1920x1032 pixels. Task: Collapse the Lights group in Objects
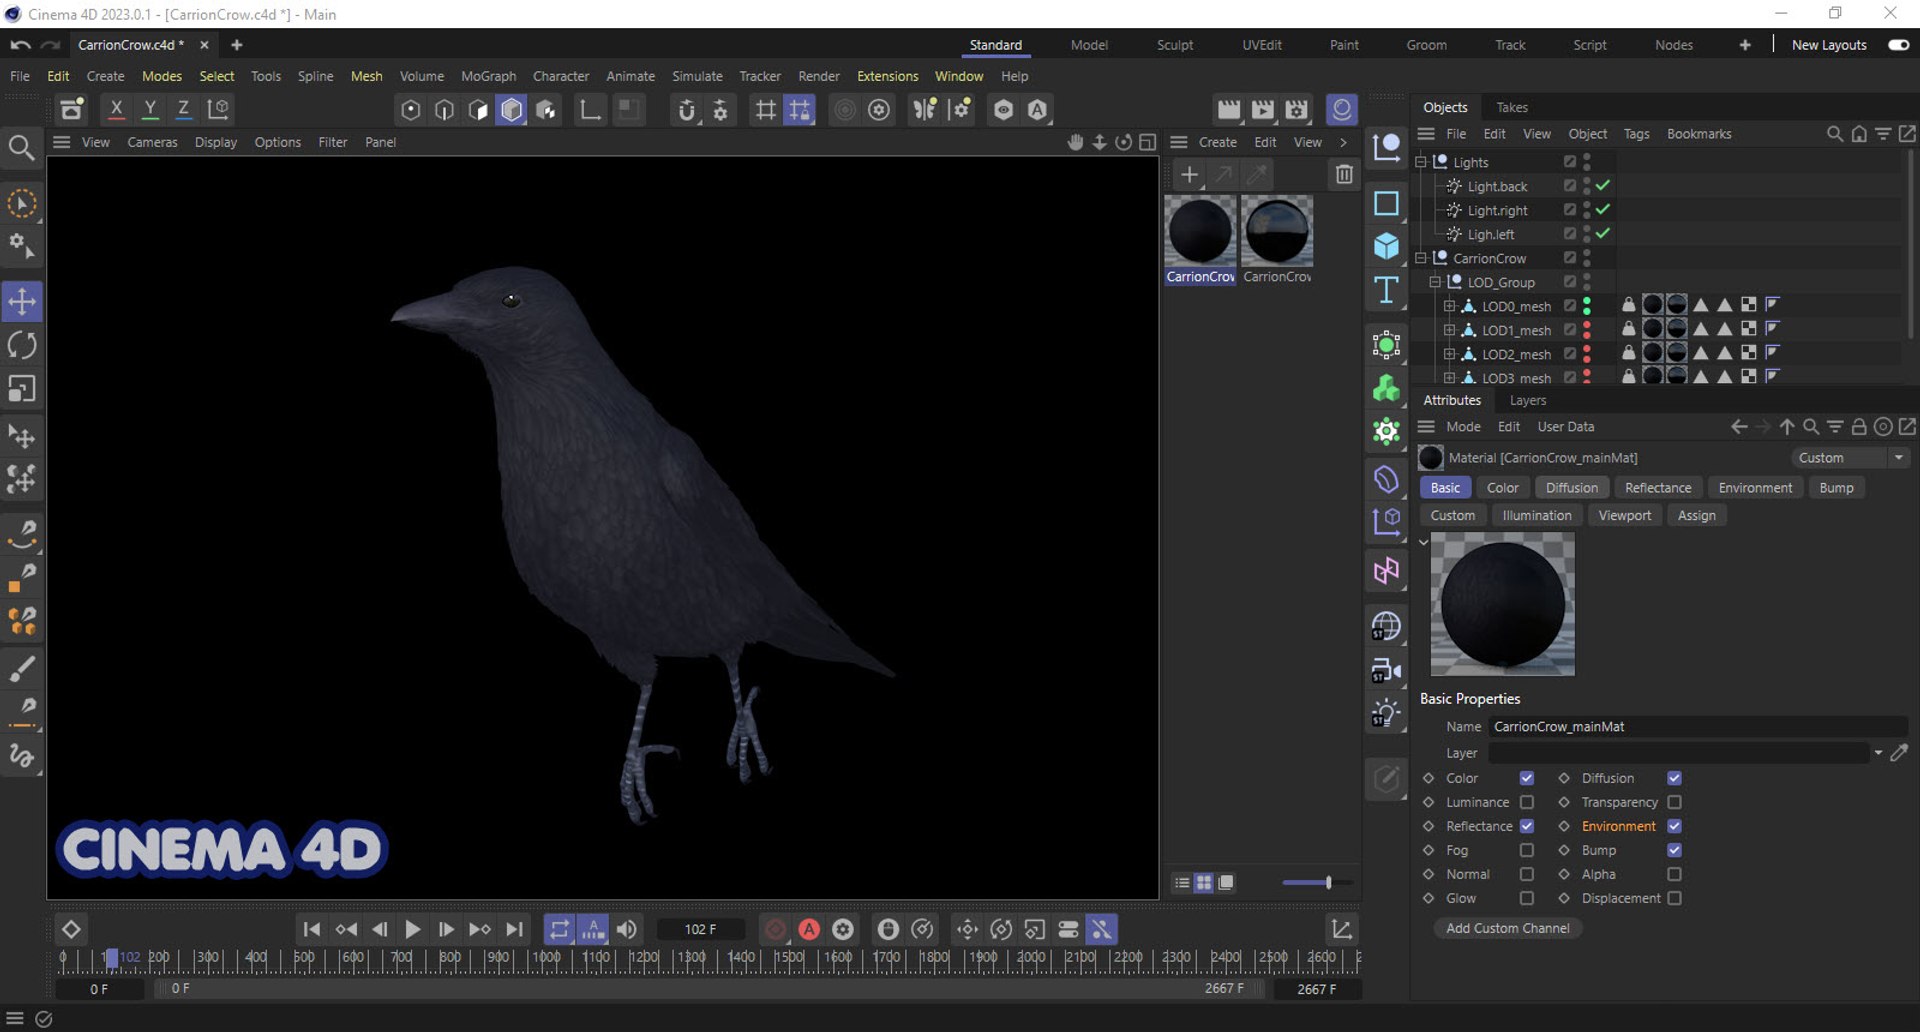coord(1421,162)
